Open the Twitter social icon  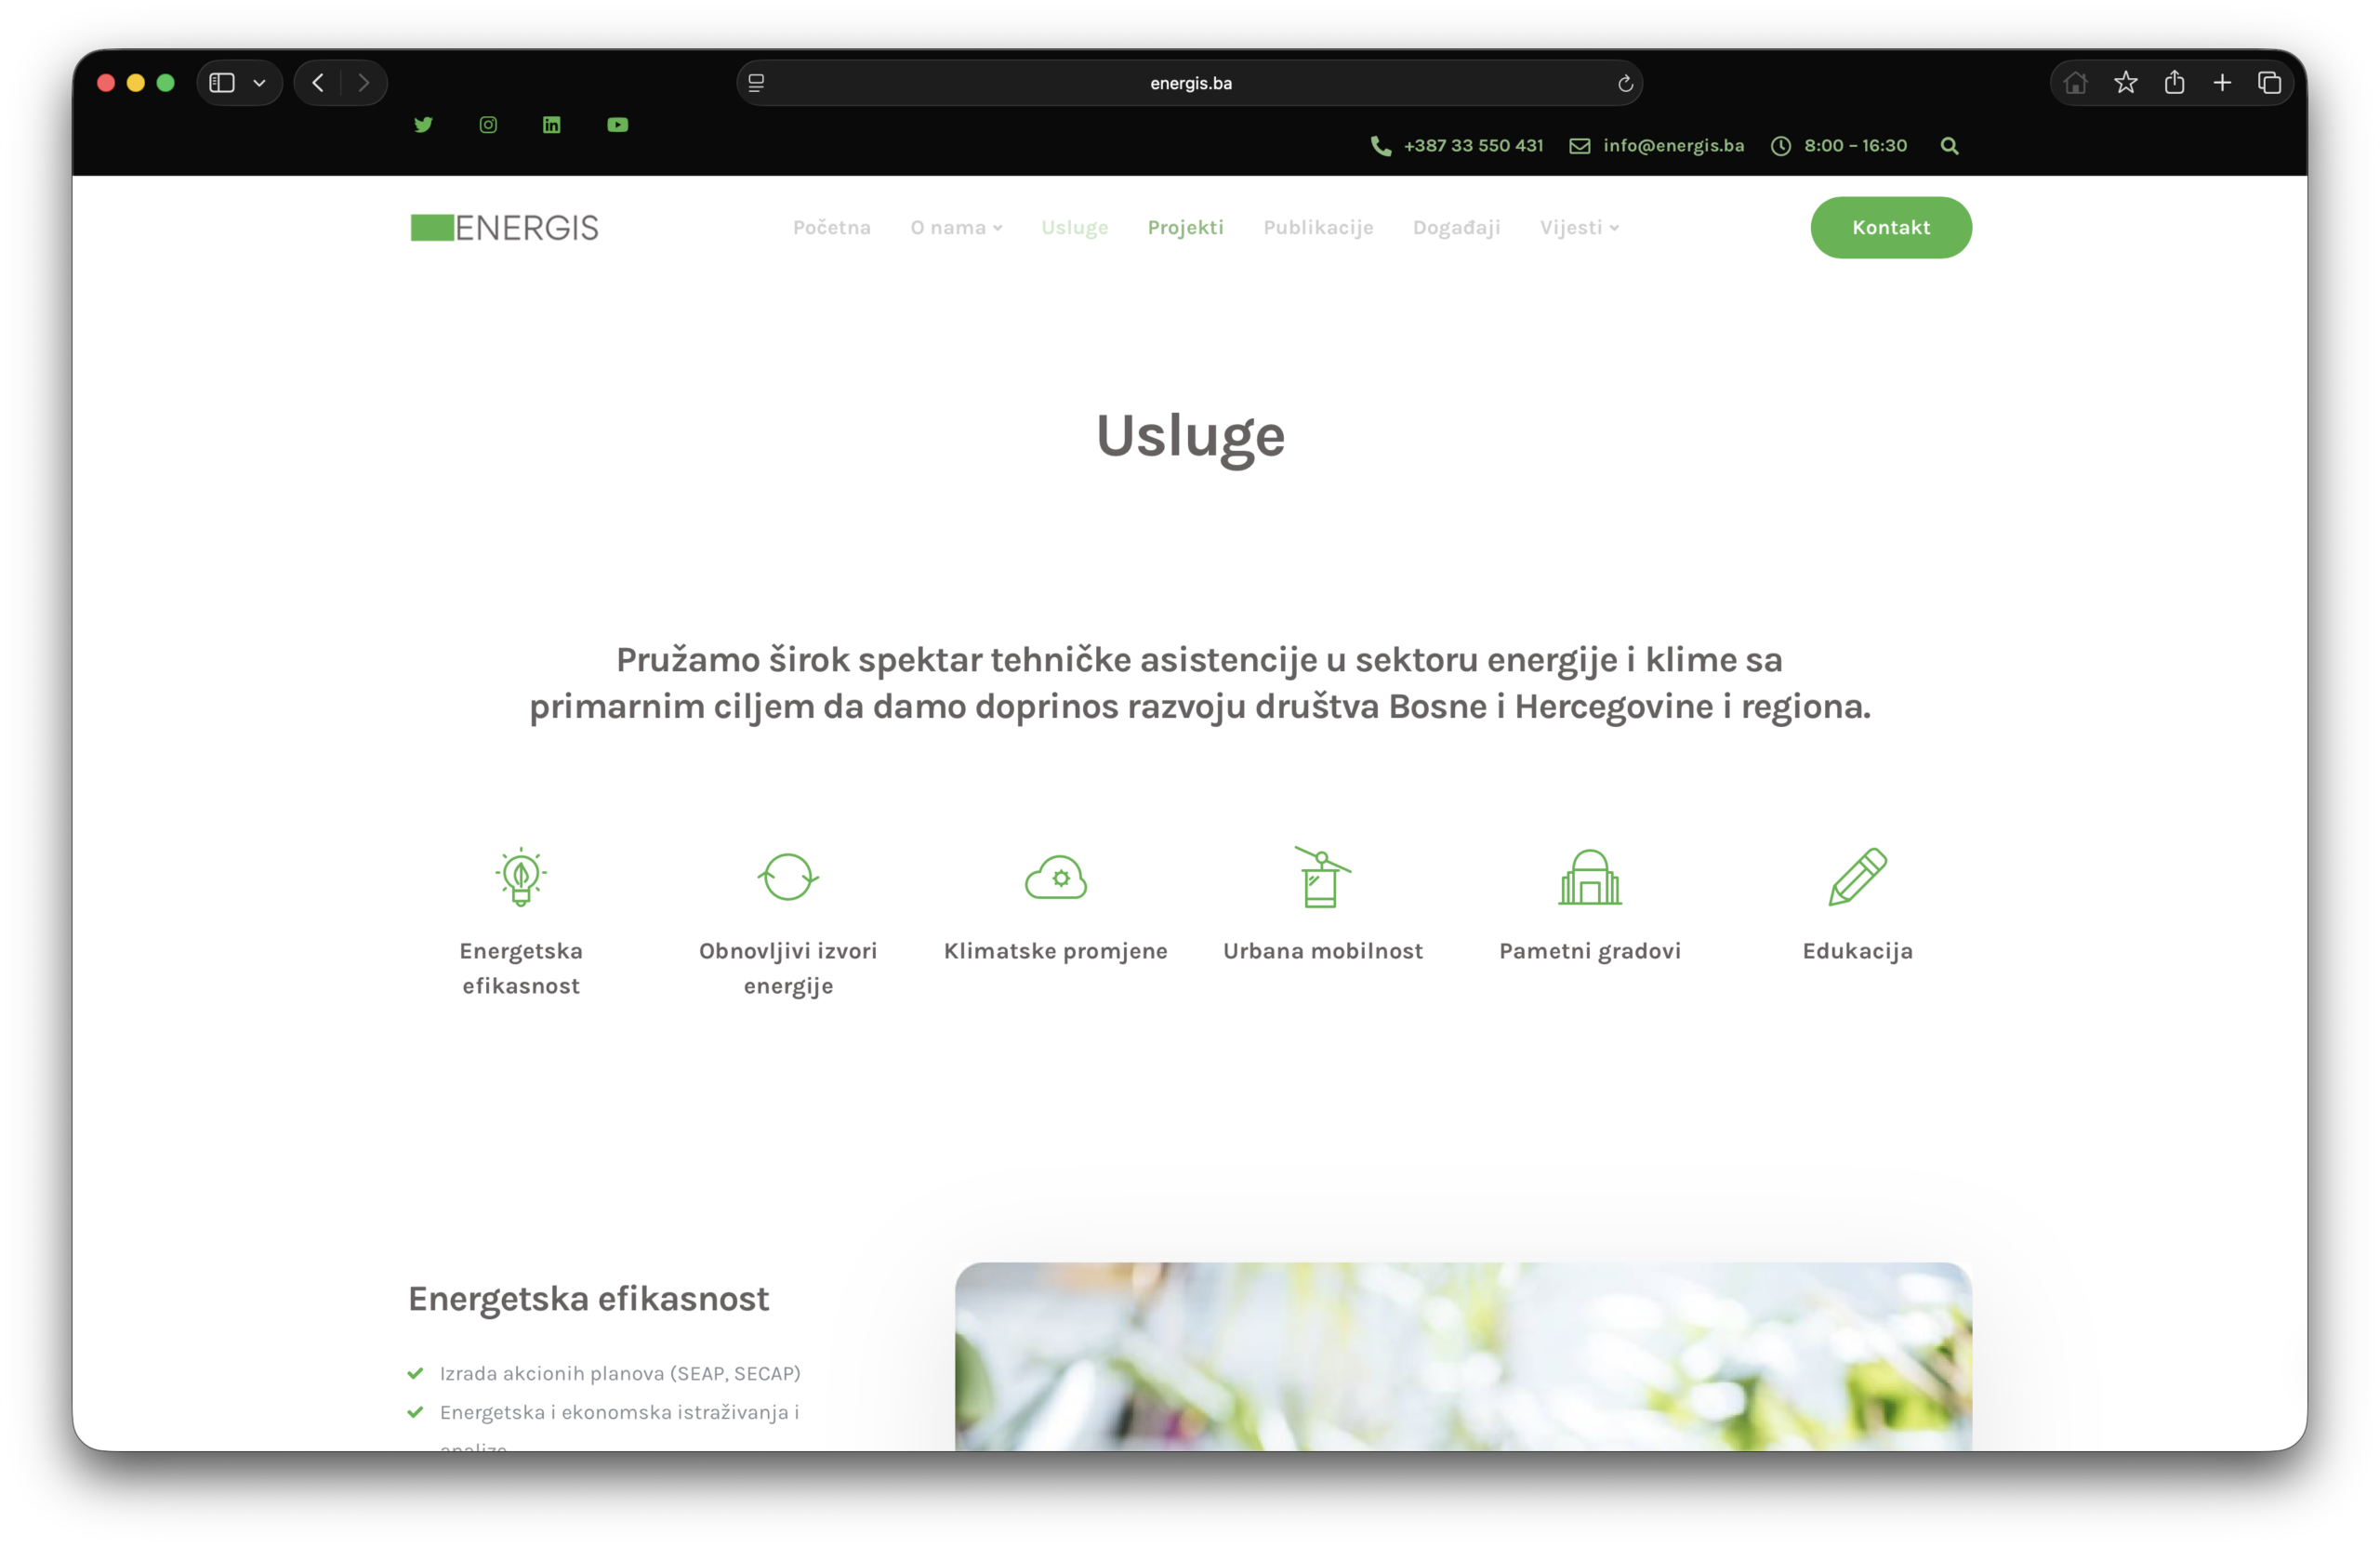(x=423, y=125)
